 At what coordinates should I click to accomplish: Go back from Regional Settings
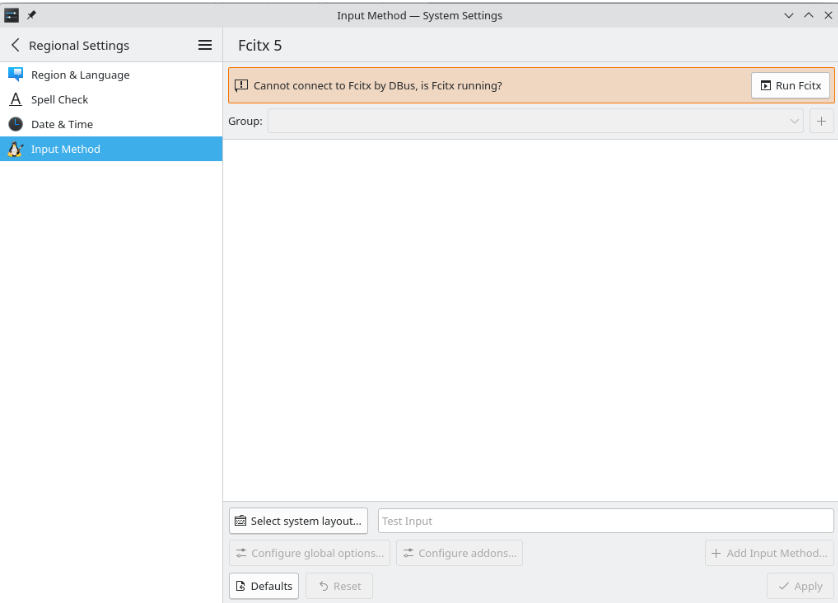coord(15,45)
